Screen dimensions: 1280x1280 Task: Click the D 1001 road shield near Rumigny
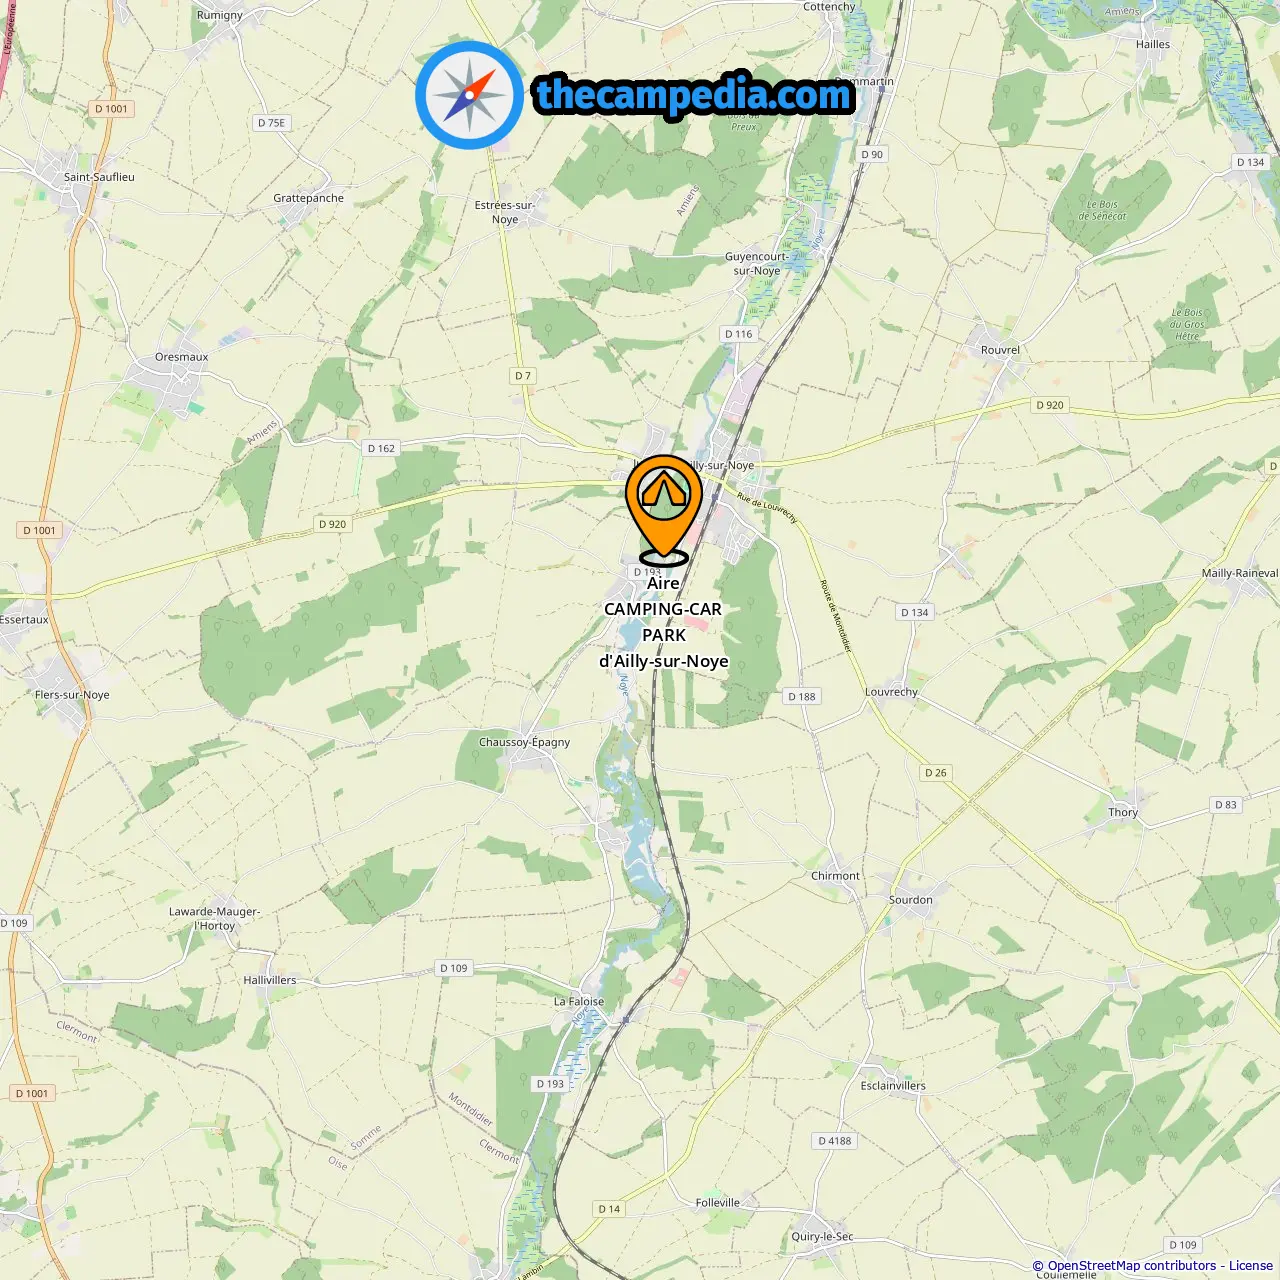pyautogui.click(x=112, y=109)
